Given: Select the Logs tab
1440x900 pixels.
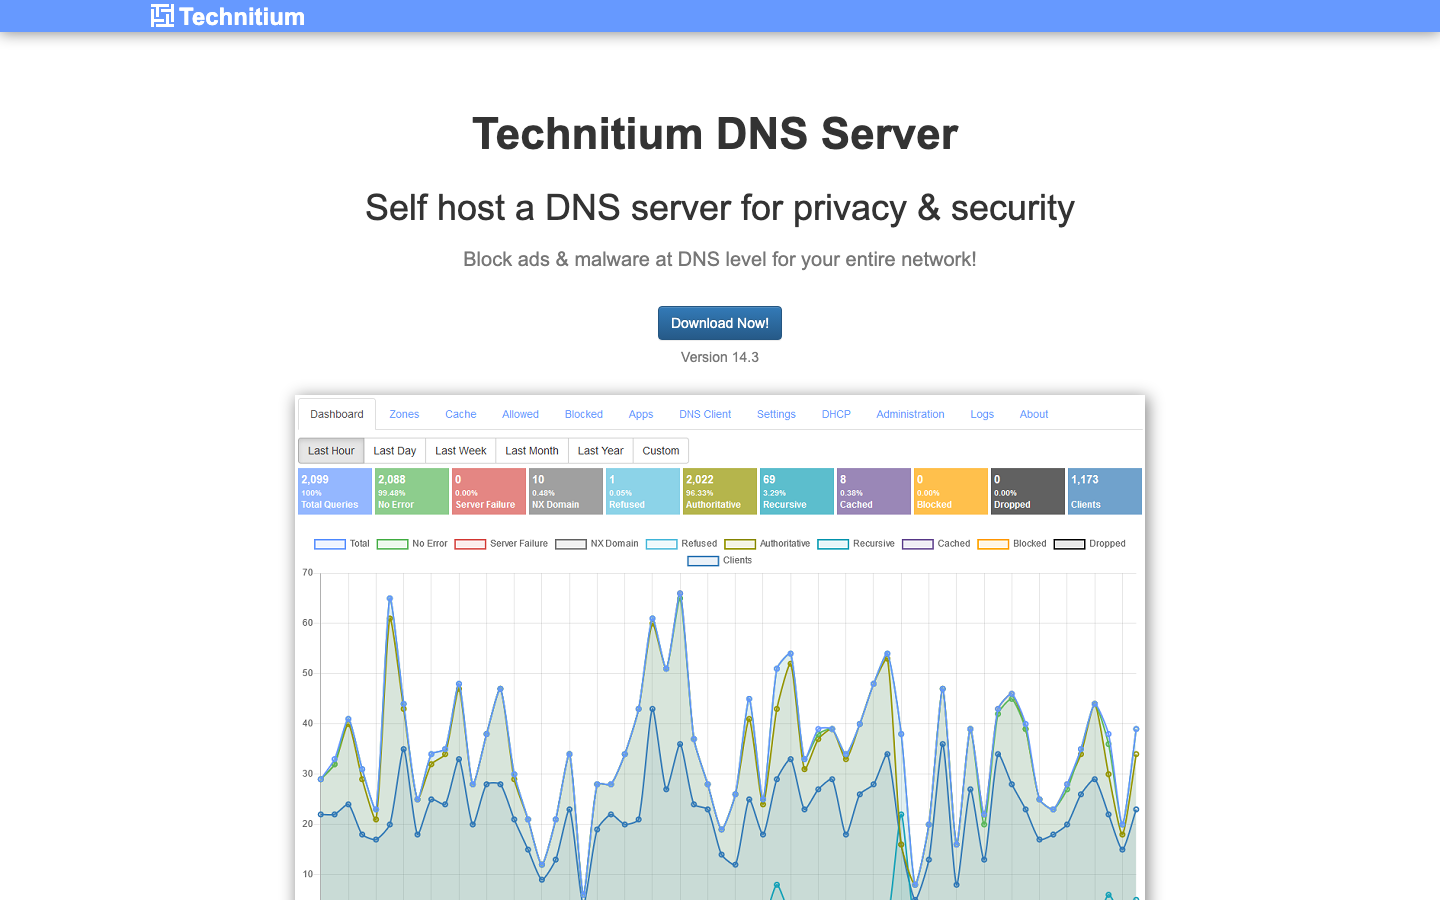Looking at the screenshot, I should tap(982, 414).
